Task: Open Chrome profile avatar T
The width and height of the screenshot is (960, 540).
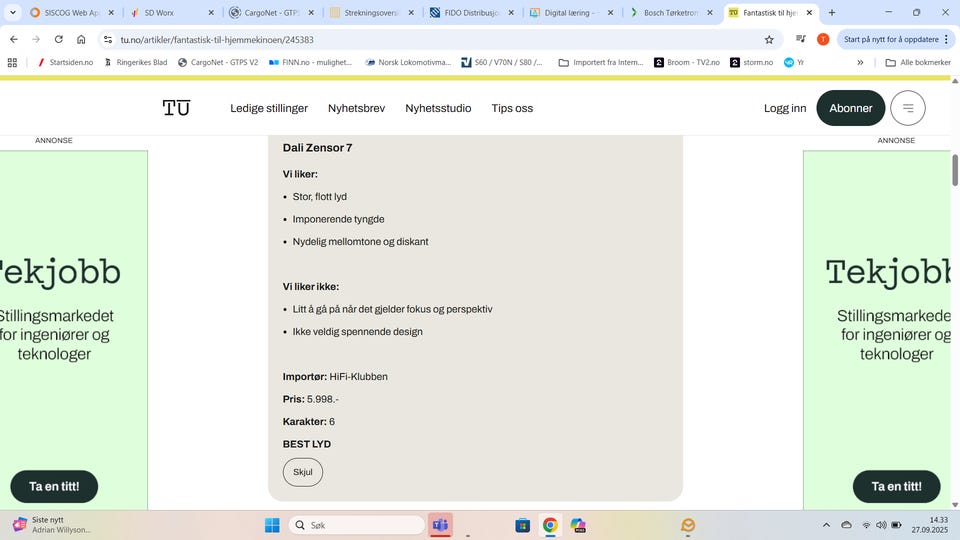Action: [x=823, y=39]
